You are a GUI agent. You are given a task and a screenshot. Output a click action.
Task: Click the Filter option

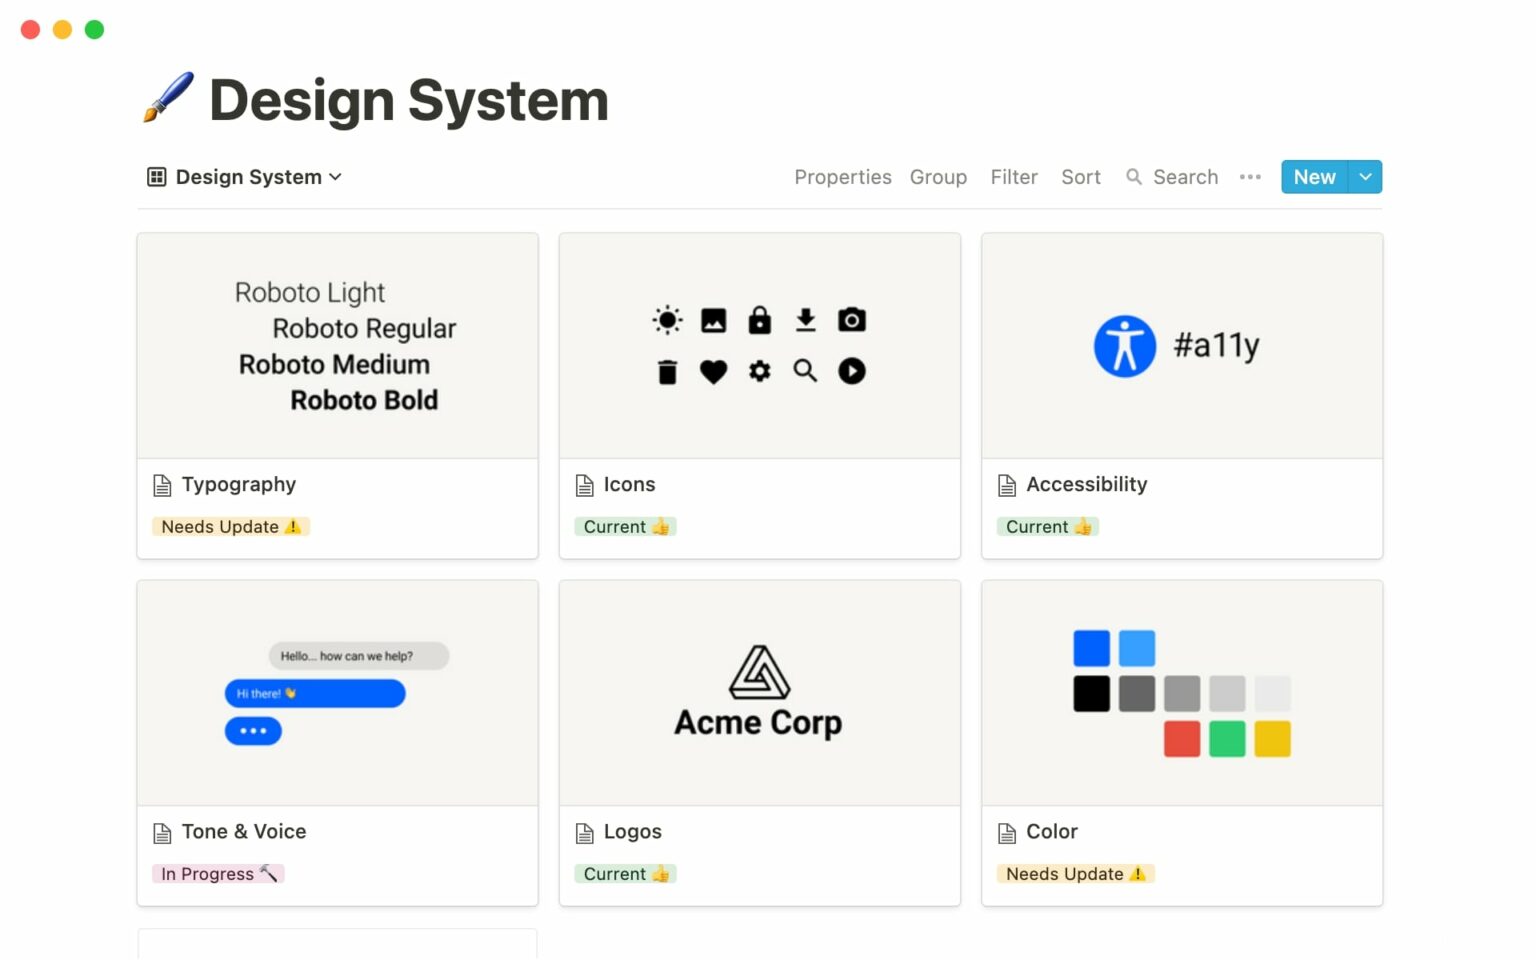pos(1014,176)
